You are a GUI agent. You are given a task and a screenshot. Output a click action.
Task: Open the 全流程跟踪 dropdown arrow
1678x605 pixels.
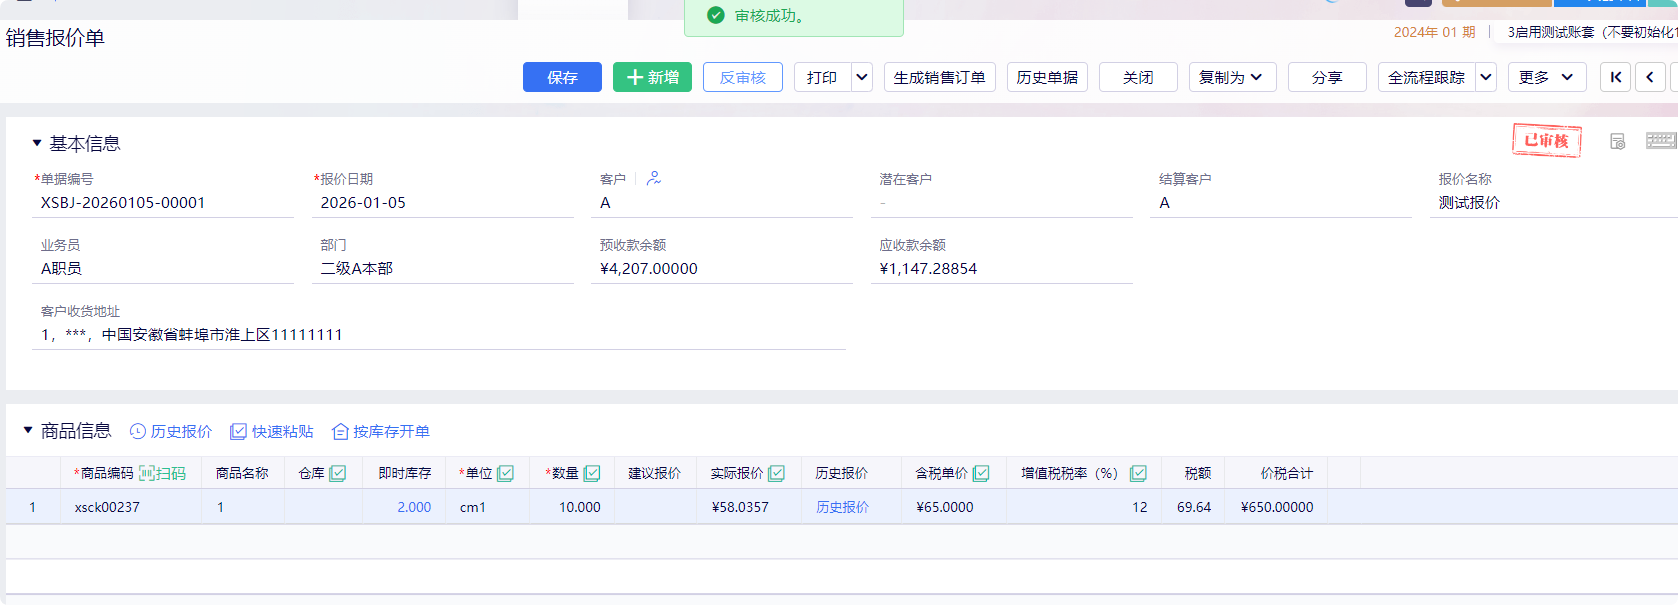1486,77
